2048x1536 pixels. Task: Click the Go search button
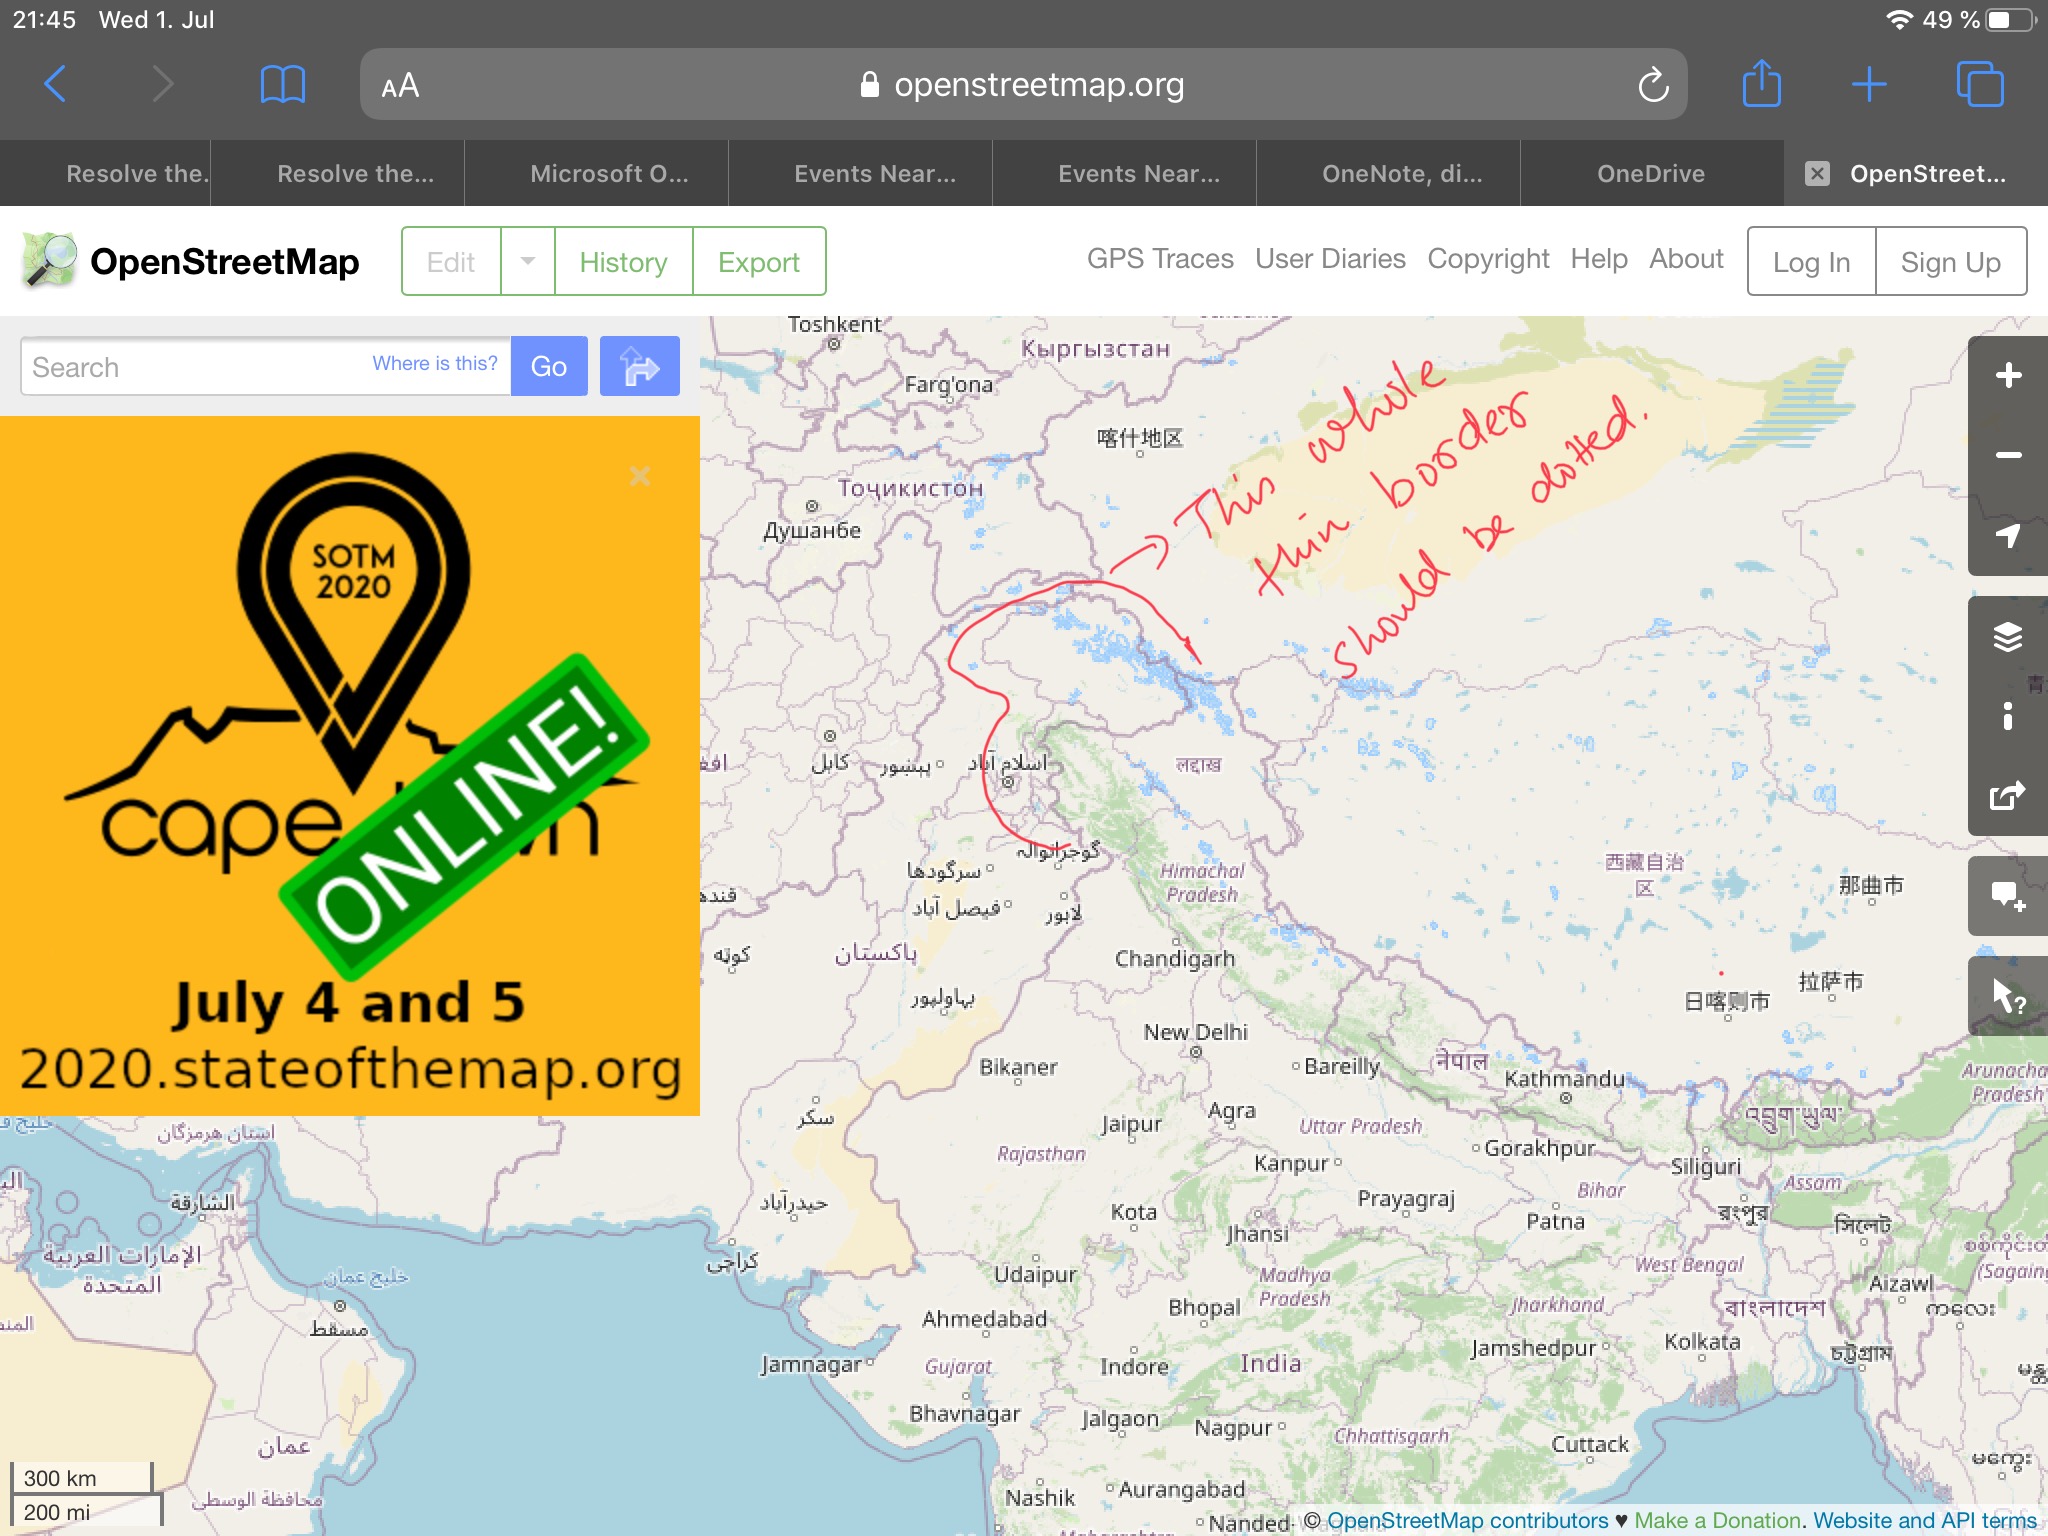[549, 366]
